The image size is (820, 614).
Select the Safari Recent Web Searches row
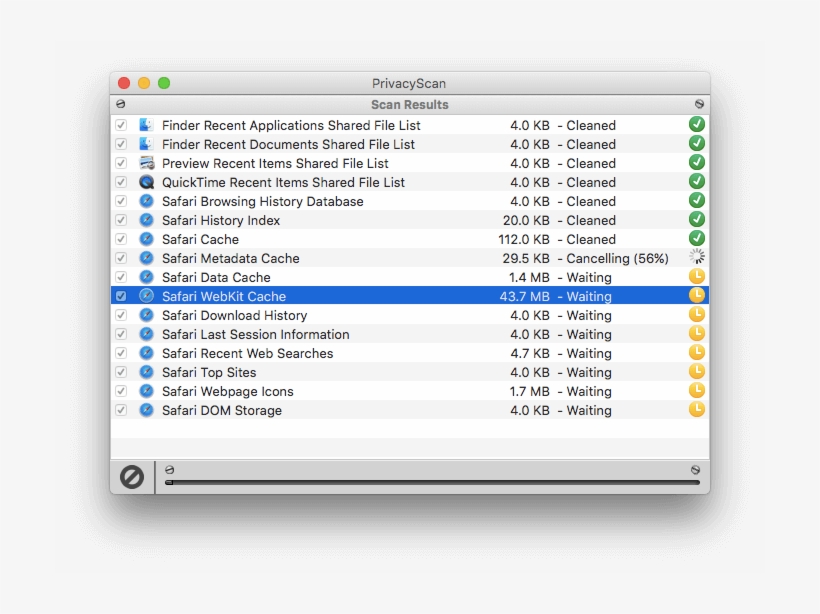(x=409, y=353)
